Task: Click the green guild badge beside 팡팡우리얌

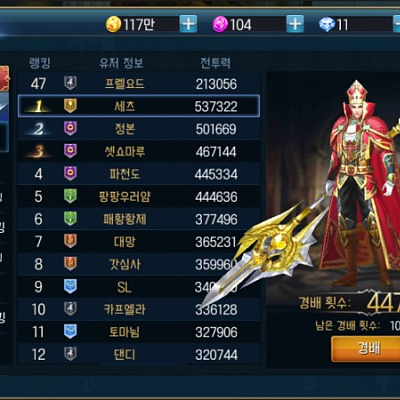Action: pos(70,196)
